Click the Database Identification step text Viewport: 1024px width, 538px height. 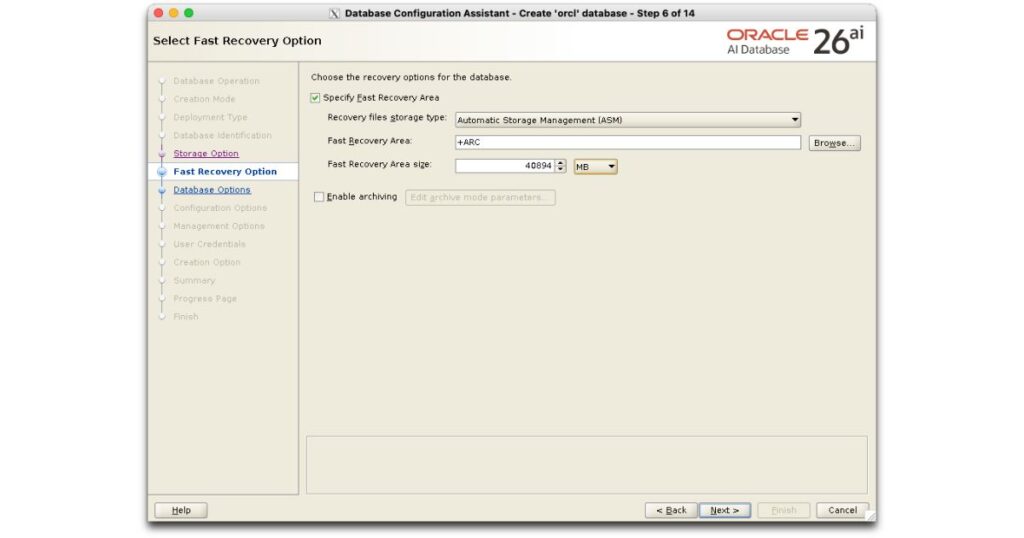[222, 136]
